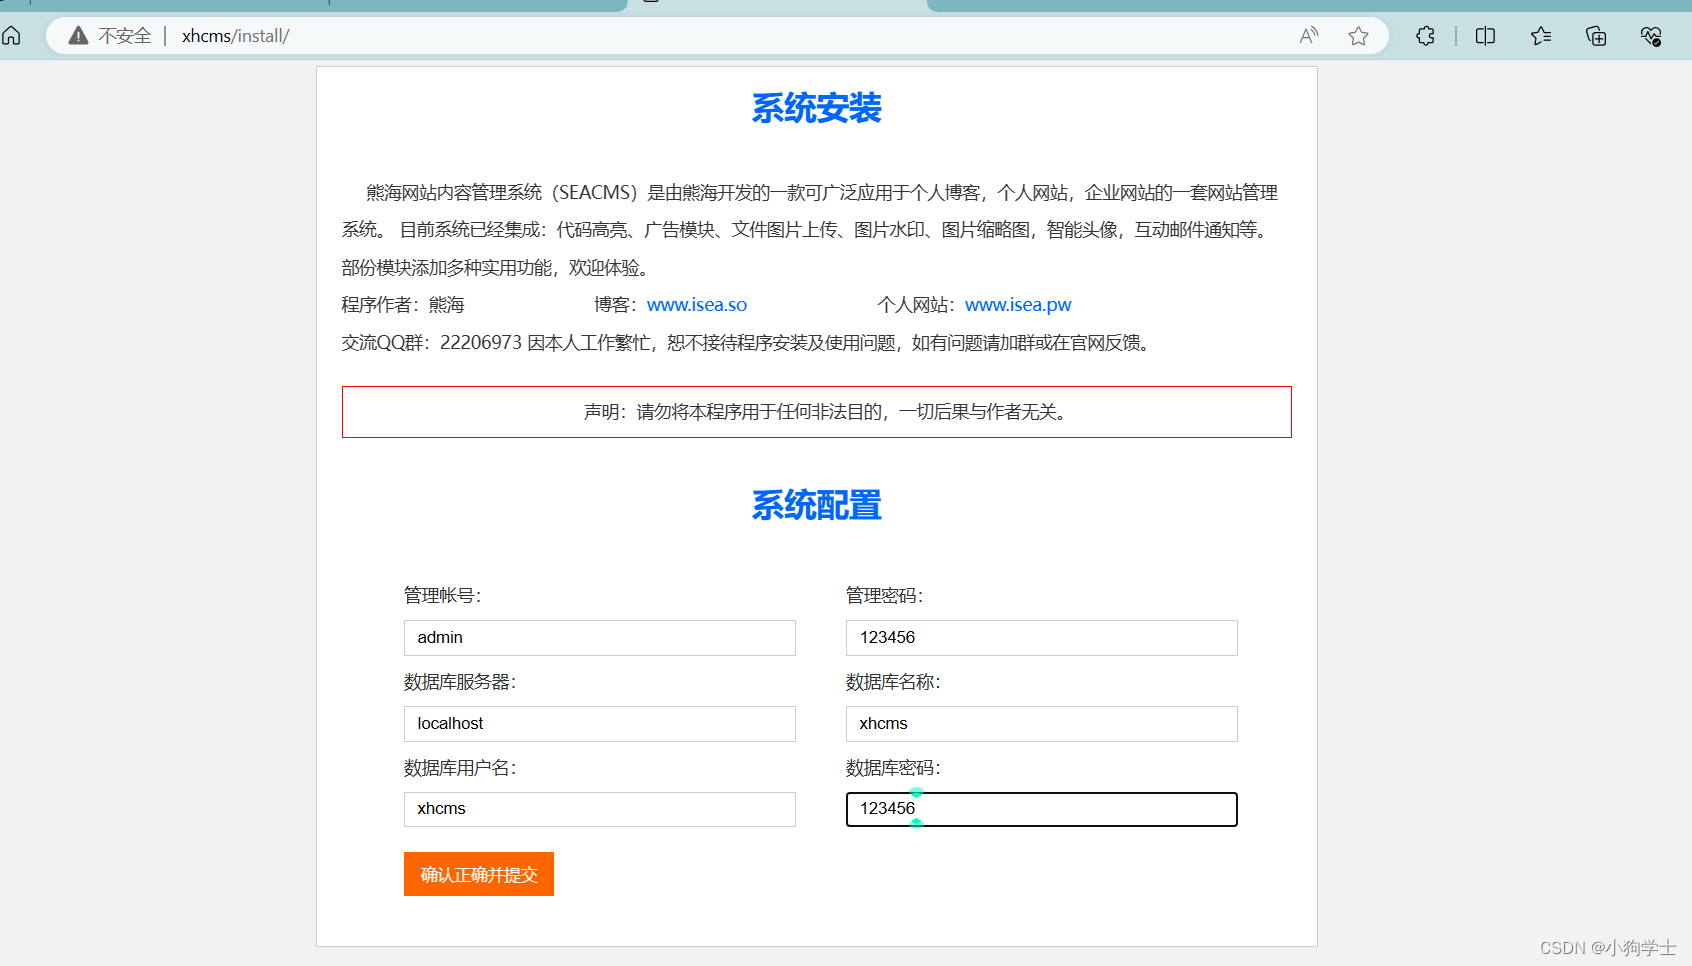Open the Favorites list icon
Screen dimensions: 1692x966
tap(1541, 36)
